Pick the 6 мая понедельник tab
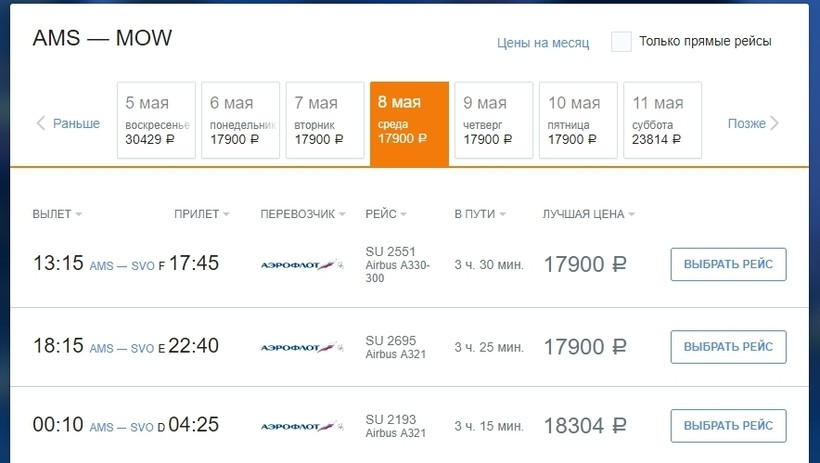This screenshot has width=820, height=463. 240,120
